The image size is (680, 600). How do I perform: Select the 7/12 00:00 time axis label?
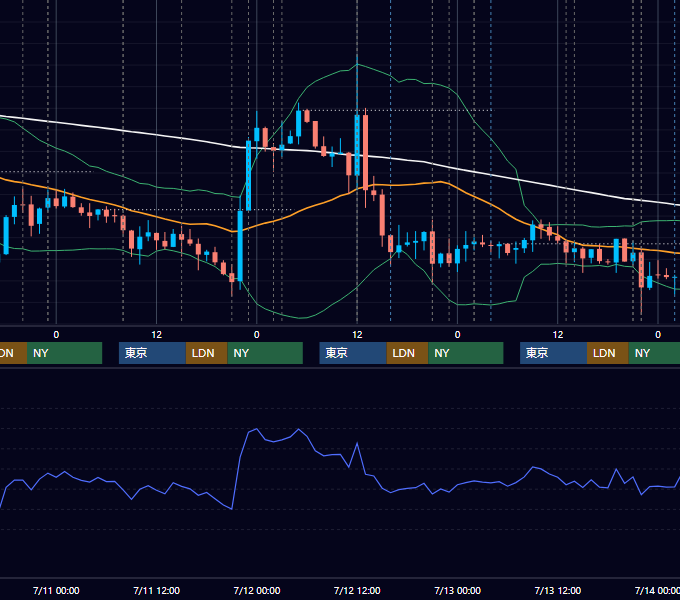(257, 590)
